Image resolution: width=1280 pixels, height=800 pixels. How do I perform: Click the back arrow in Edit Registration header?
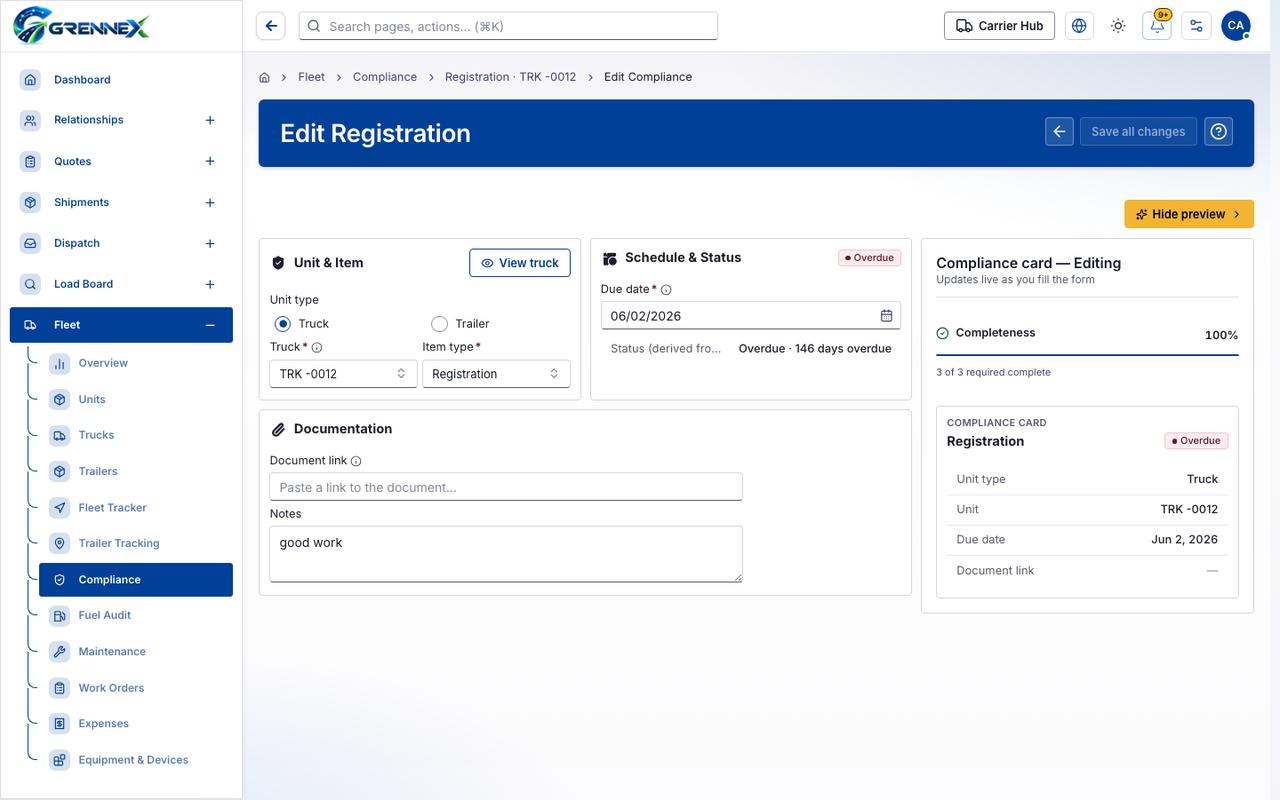point(1059,131)
